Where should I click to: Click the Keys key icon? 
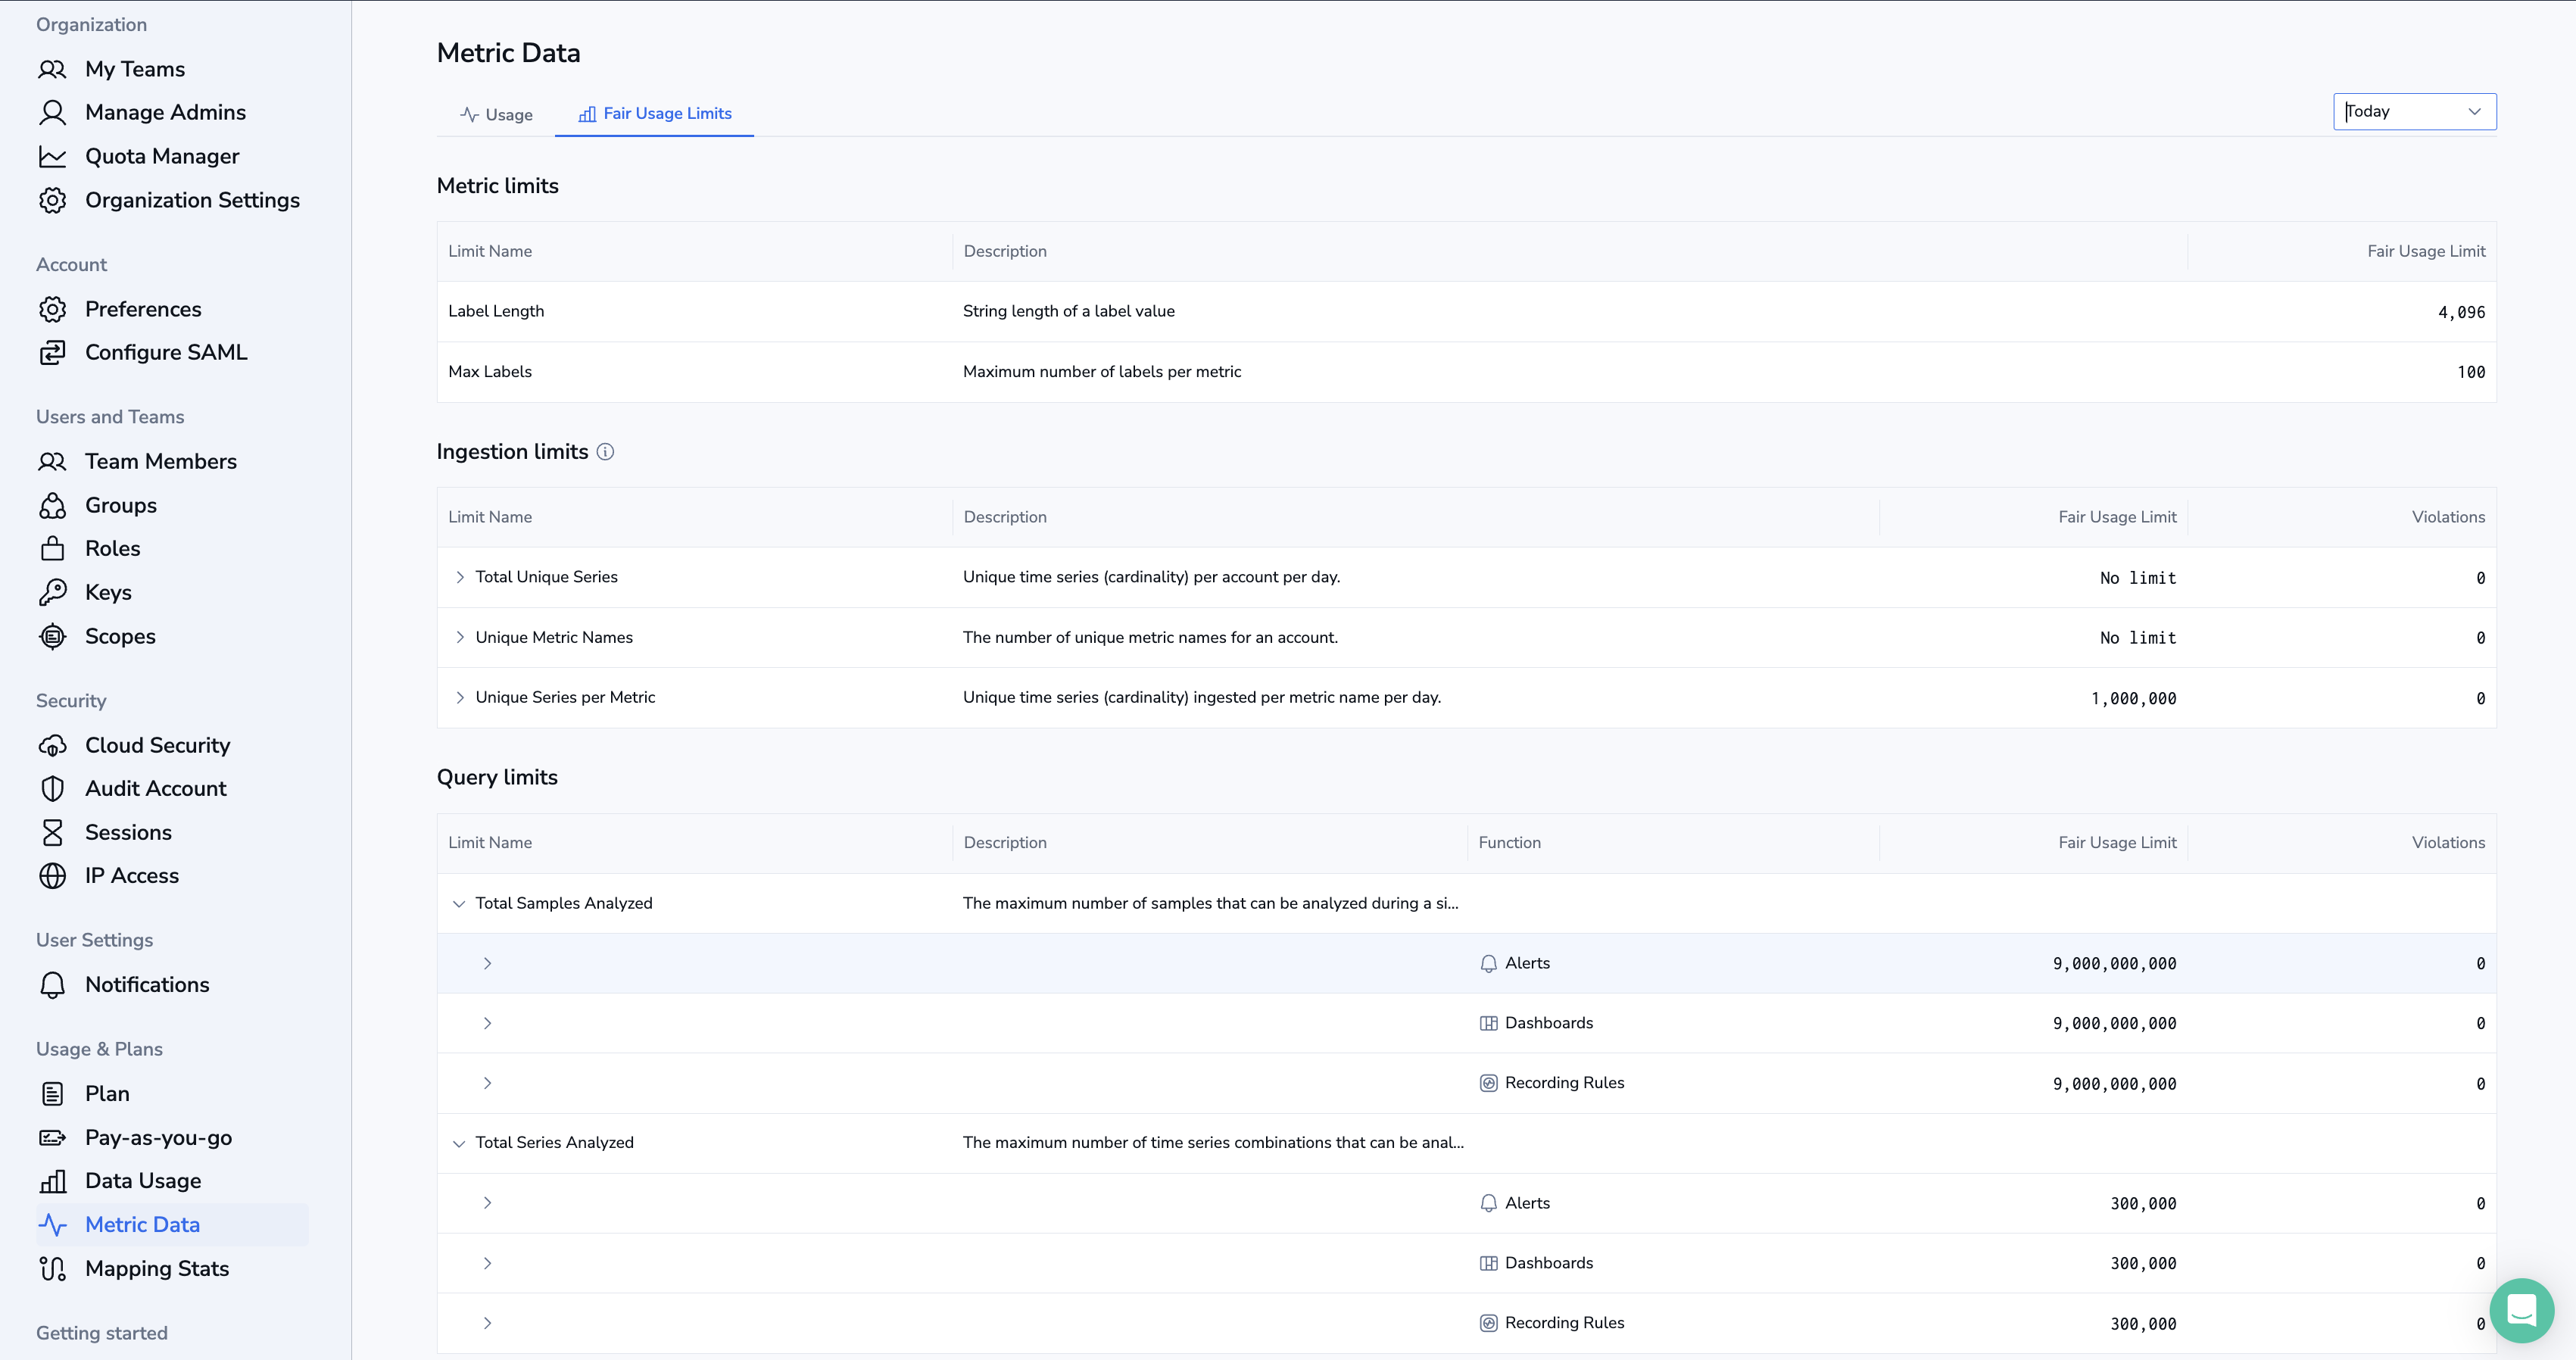52,593
